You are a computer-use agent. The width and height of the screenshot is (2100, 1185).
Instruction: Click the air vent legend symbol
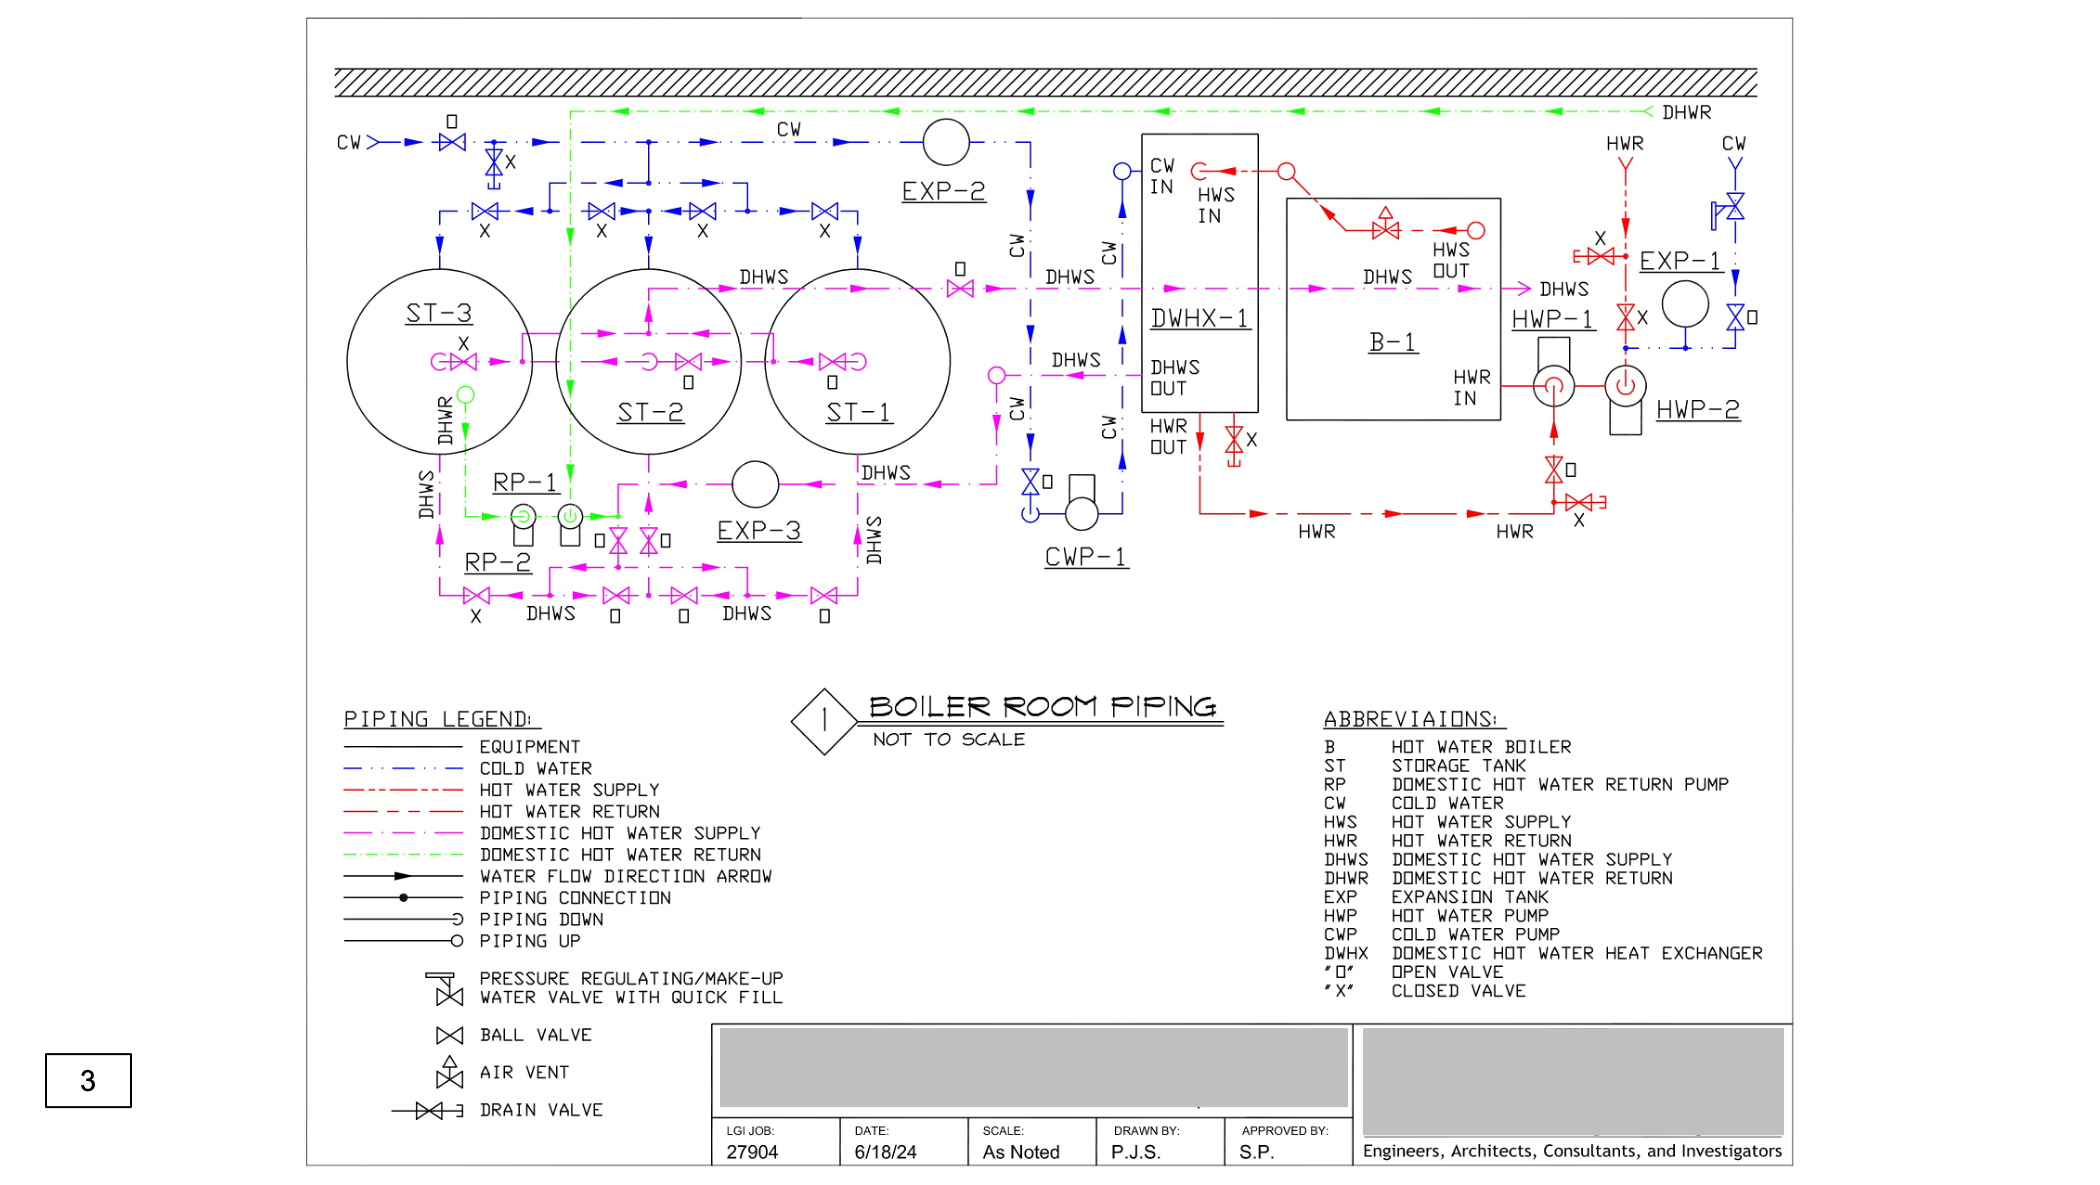pos(450,1073)
